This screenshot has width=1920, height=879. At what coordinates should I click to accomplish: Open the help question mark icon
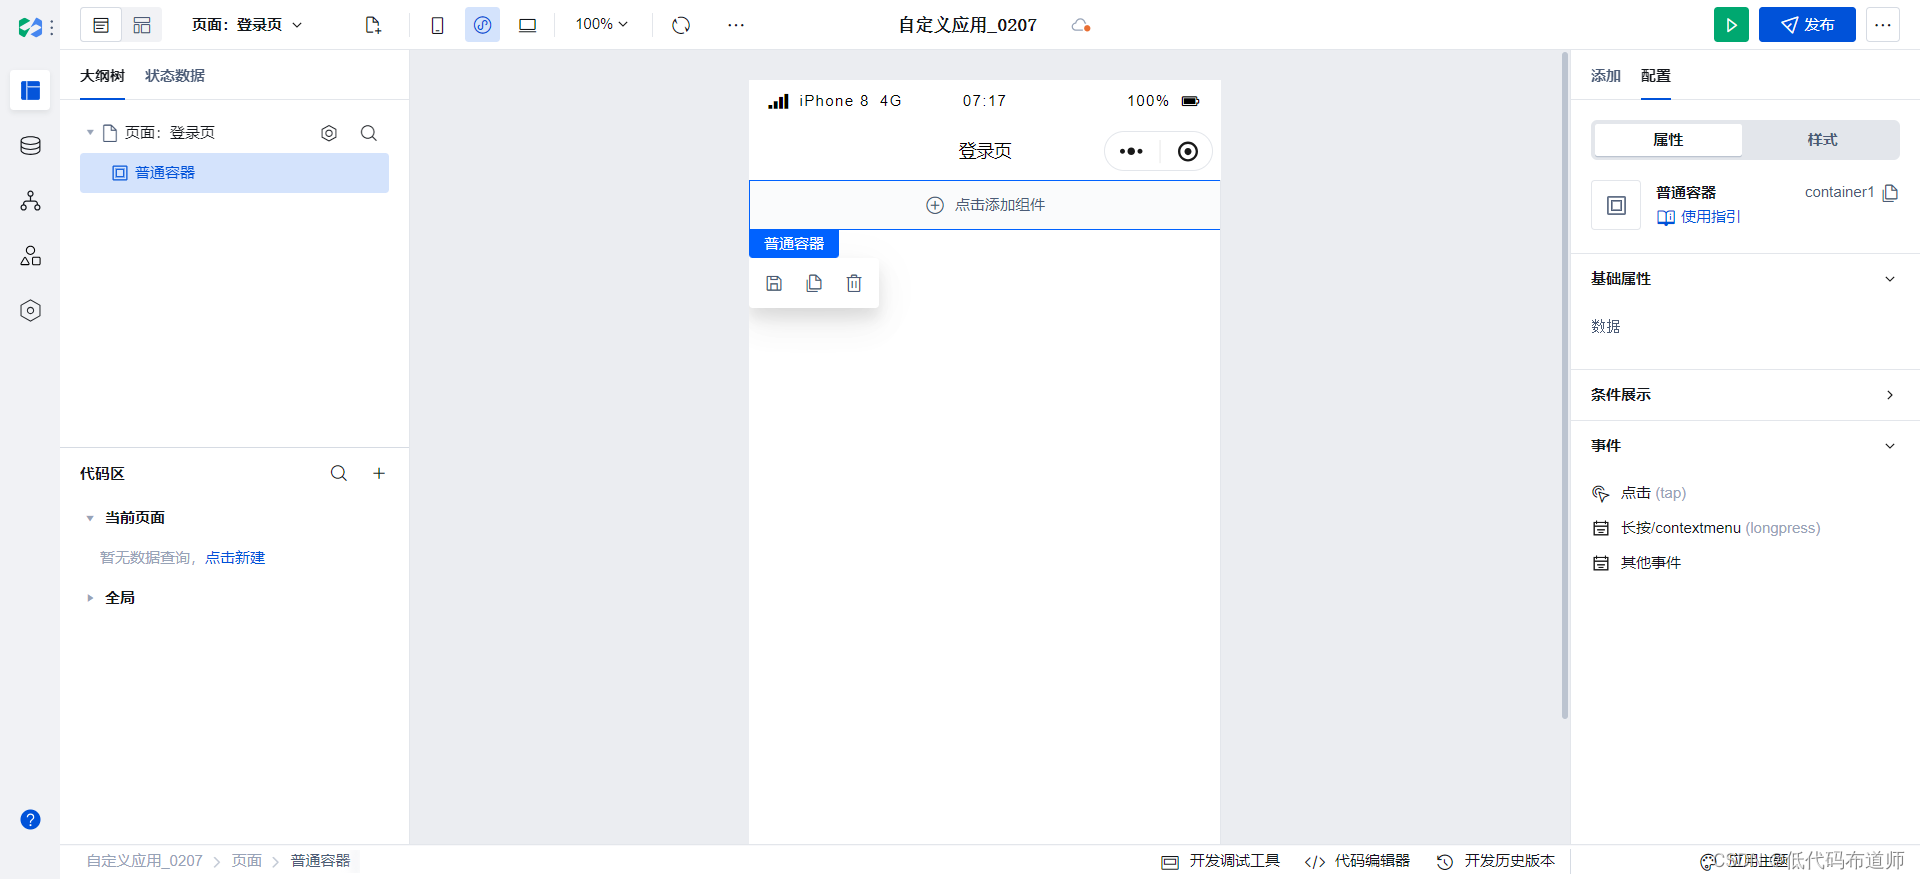[30, 820]
